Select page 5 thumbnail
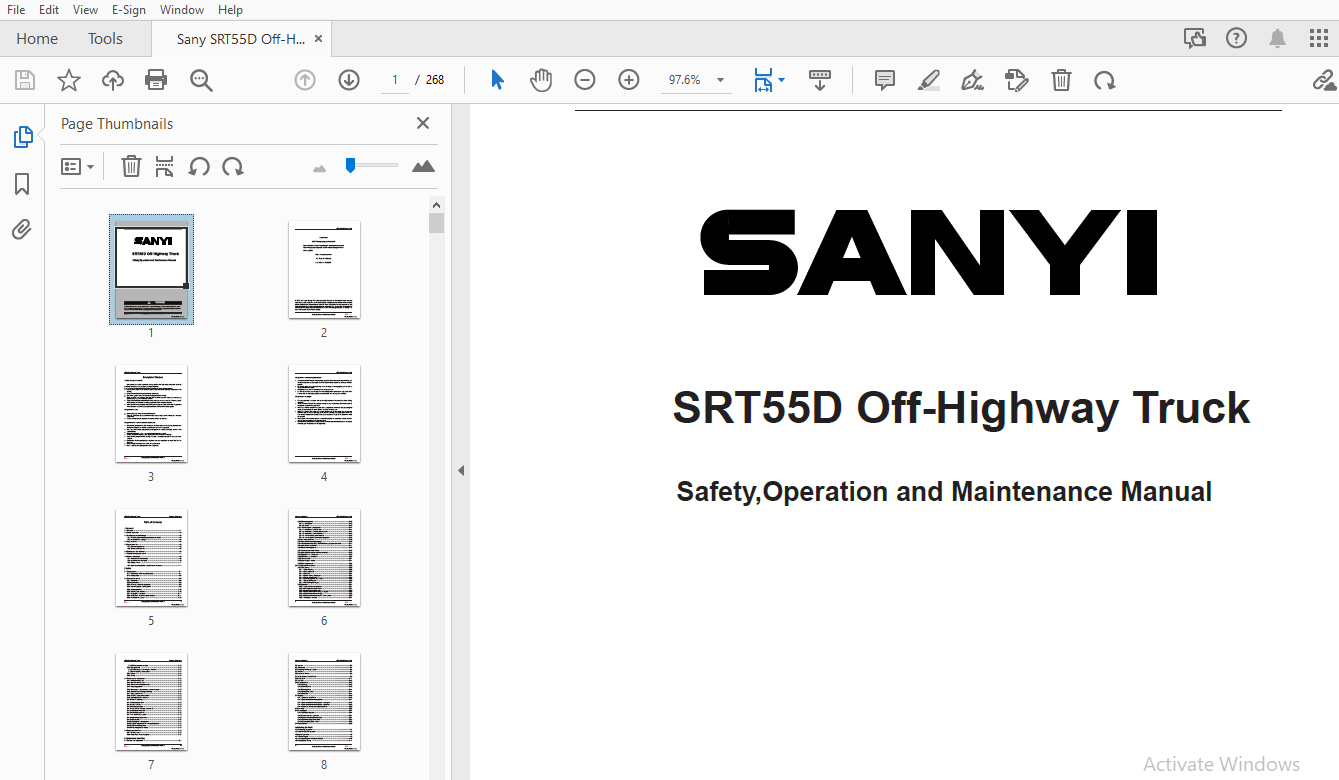 point(151,558)
